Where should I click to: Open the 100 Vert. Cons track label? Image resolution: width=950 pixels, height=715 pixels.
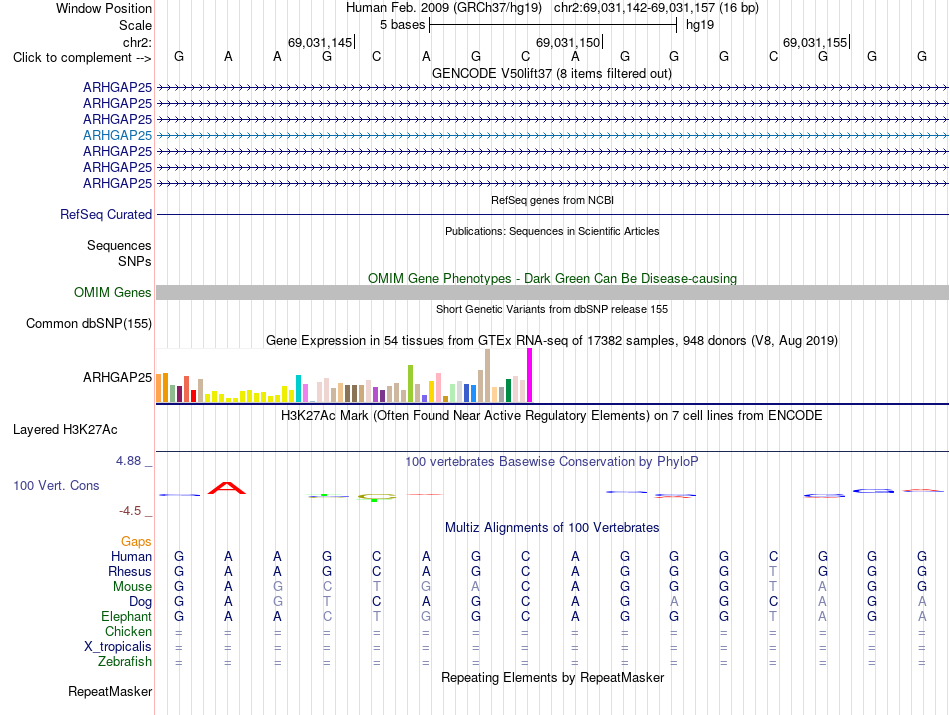coord(56,485)
